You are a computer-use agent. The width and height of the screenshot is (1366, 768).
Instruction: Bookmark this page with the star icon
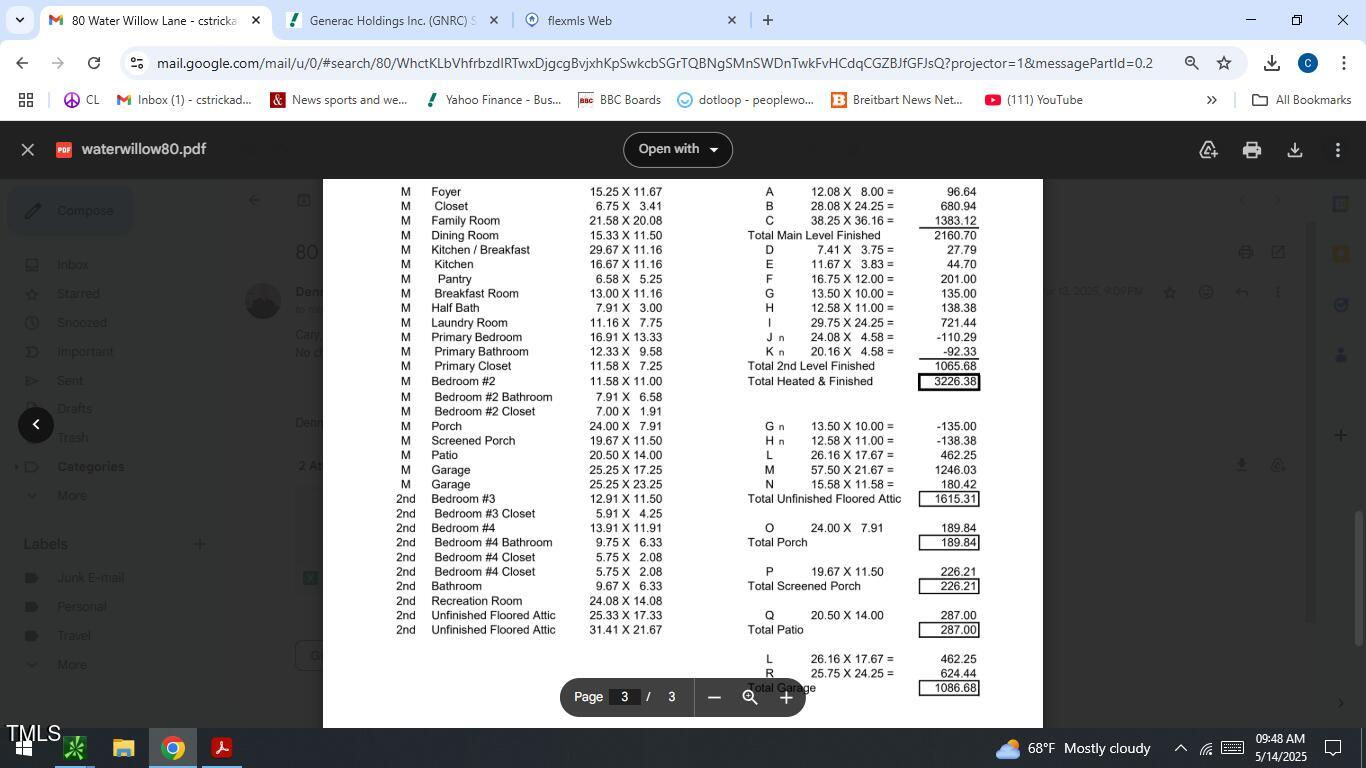[x=1224, y=63]
